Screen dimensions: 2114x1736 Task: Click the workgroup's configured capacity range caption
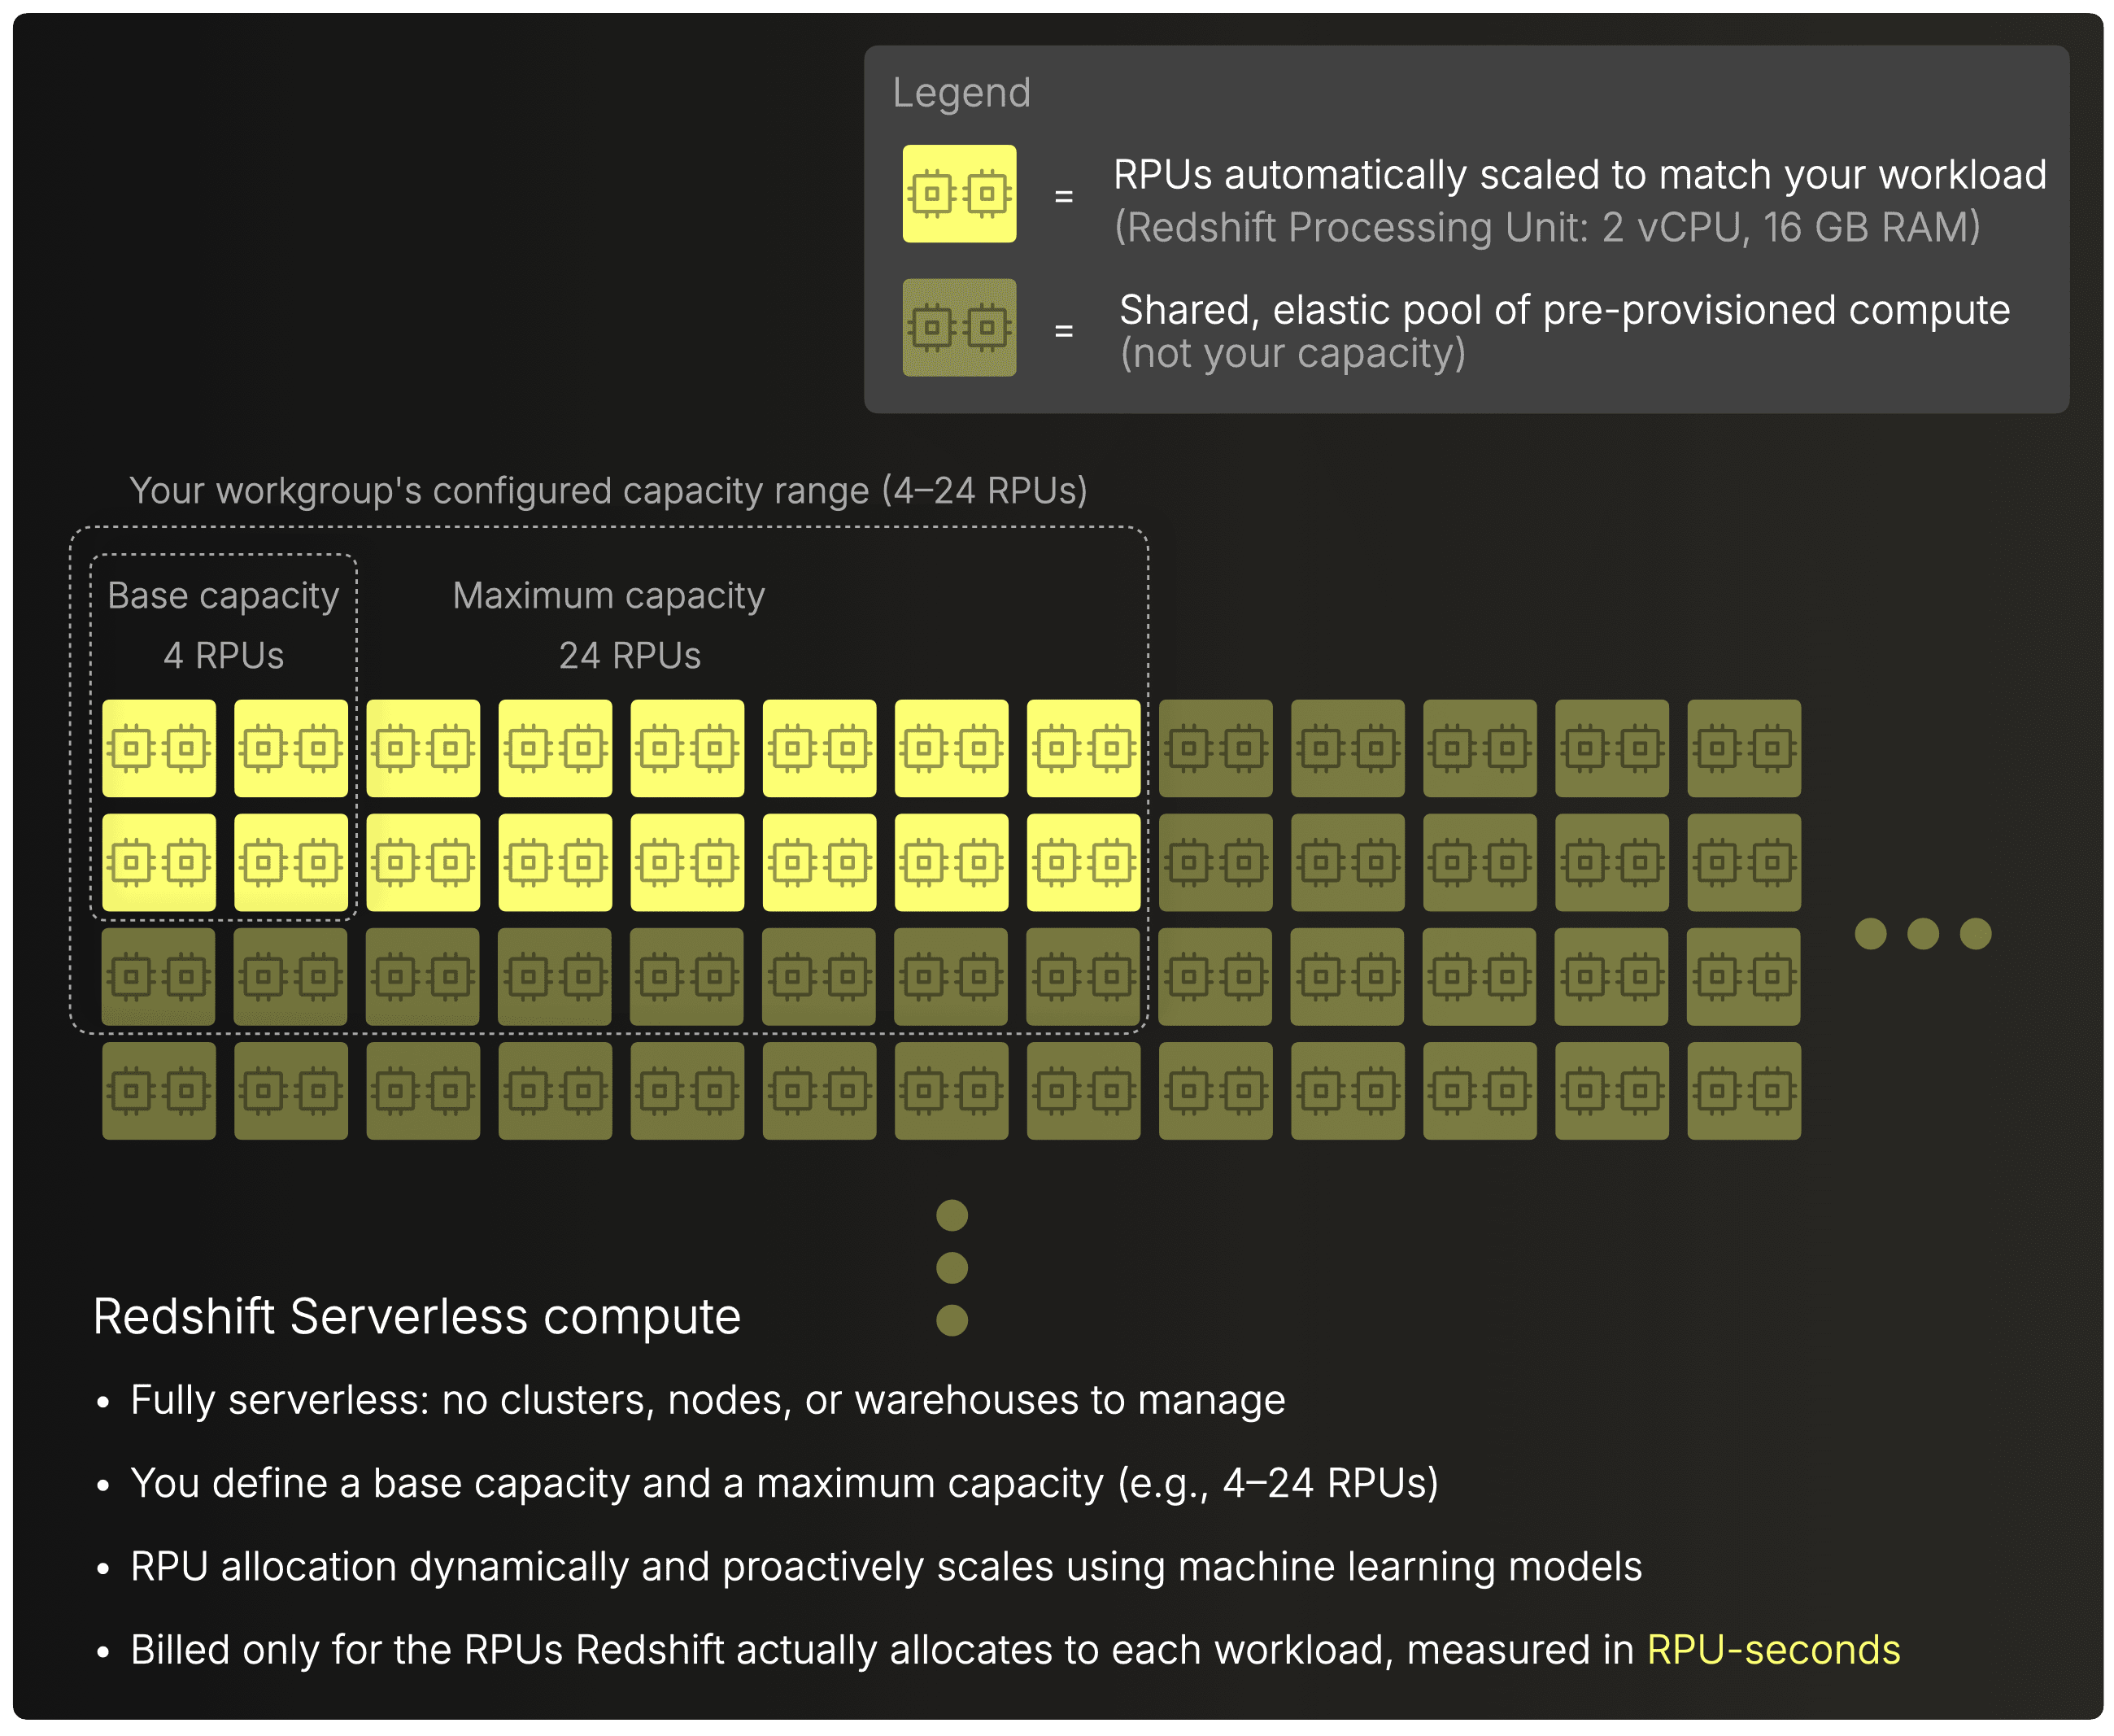(608, 491)
